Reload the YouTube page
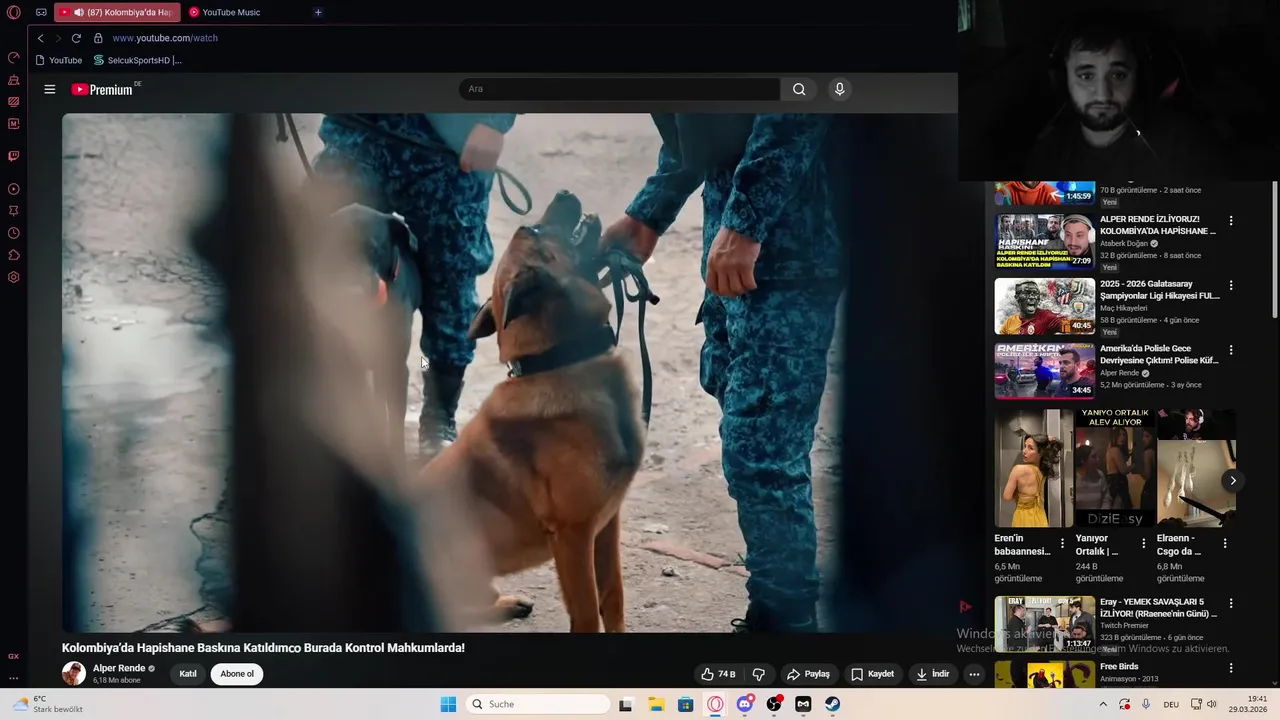1280x720 pixels. [76, 38]
